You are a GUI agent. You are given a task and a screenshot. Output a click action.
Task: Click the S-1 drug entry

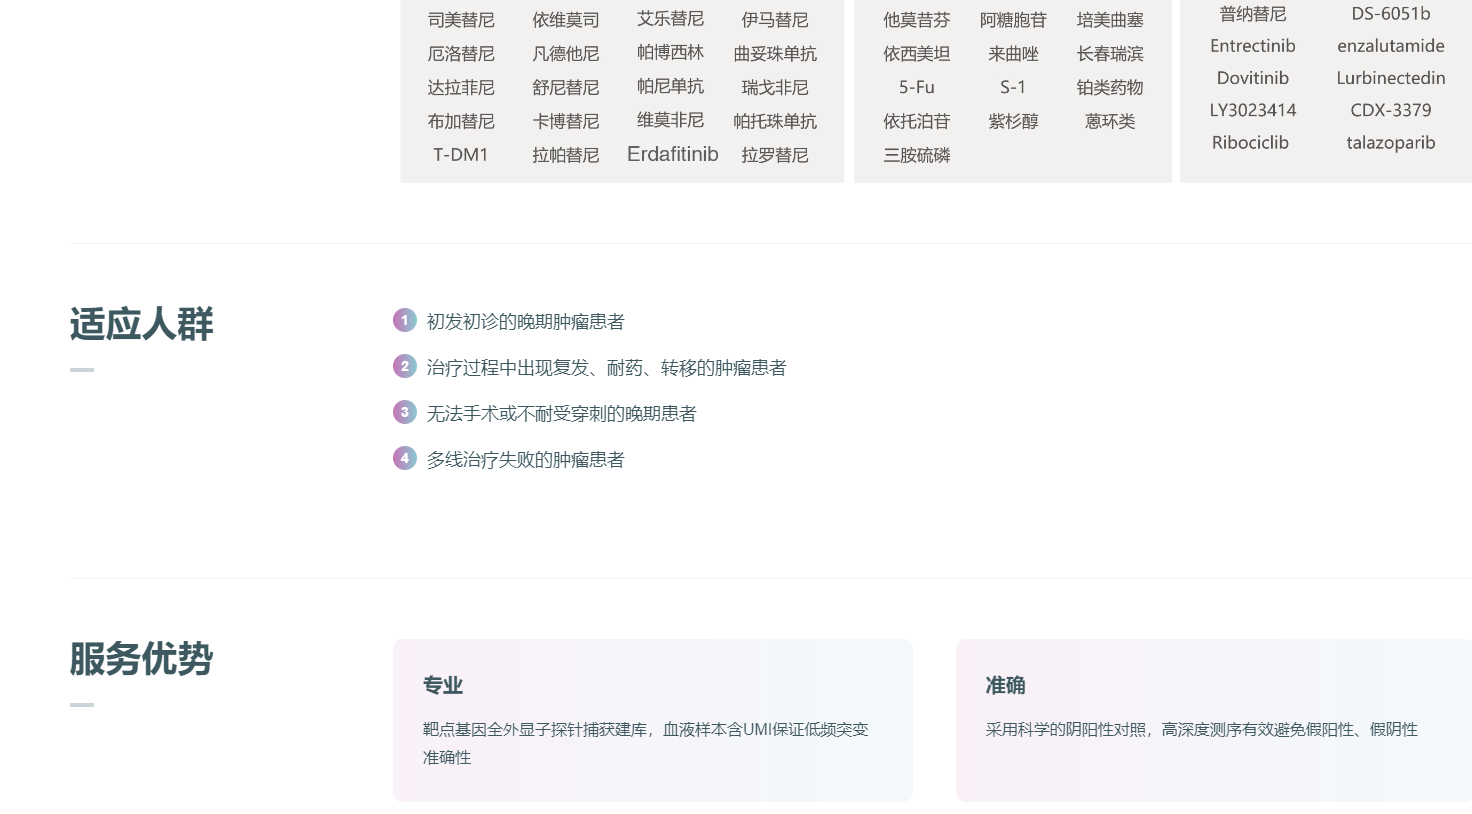click(1012, 87)
